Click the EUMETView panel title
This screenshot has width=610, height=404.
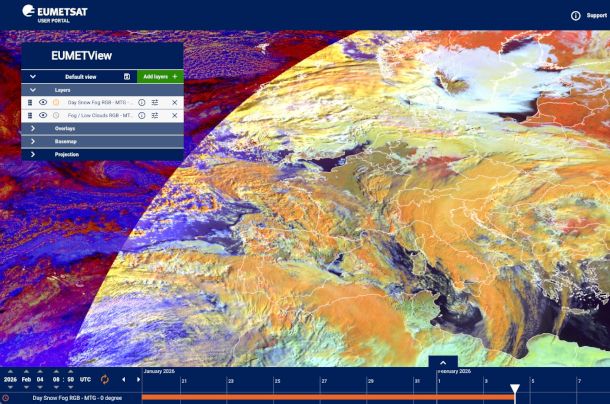point(81,56)
